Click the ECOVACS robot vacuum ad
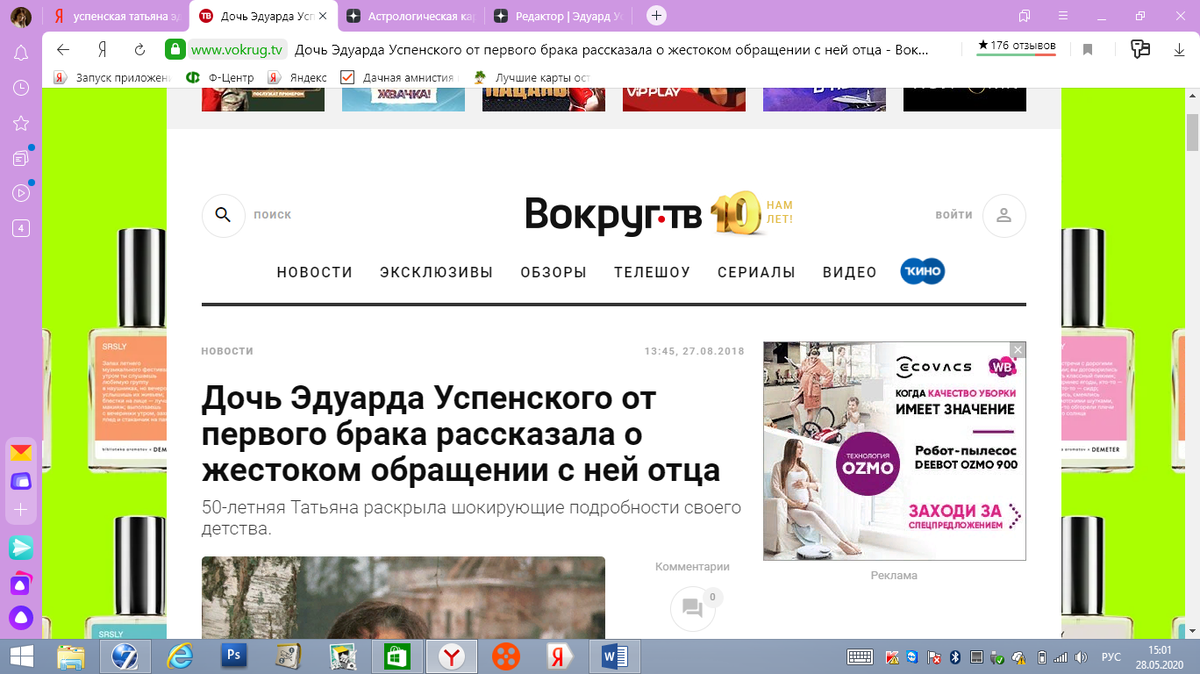The width and height of the screenshot is (1200, 674). [894, 450]
